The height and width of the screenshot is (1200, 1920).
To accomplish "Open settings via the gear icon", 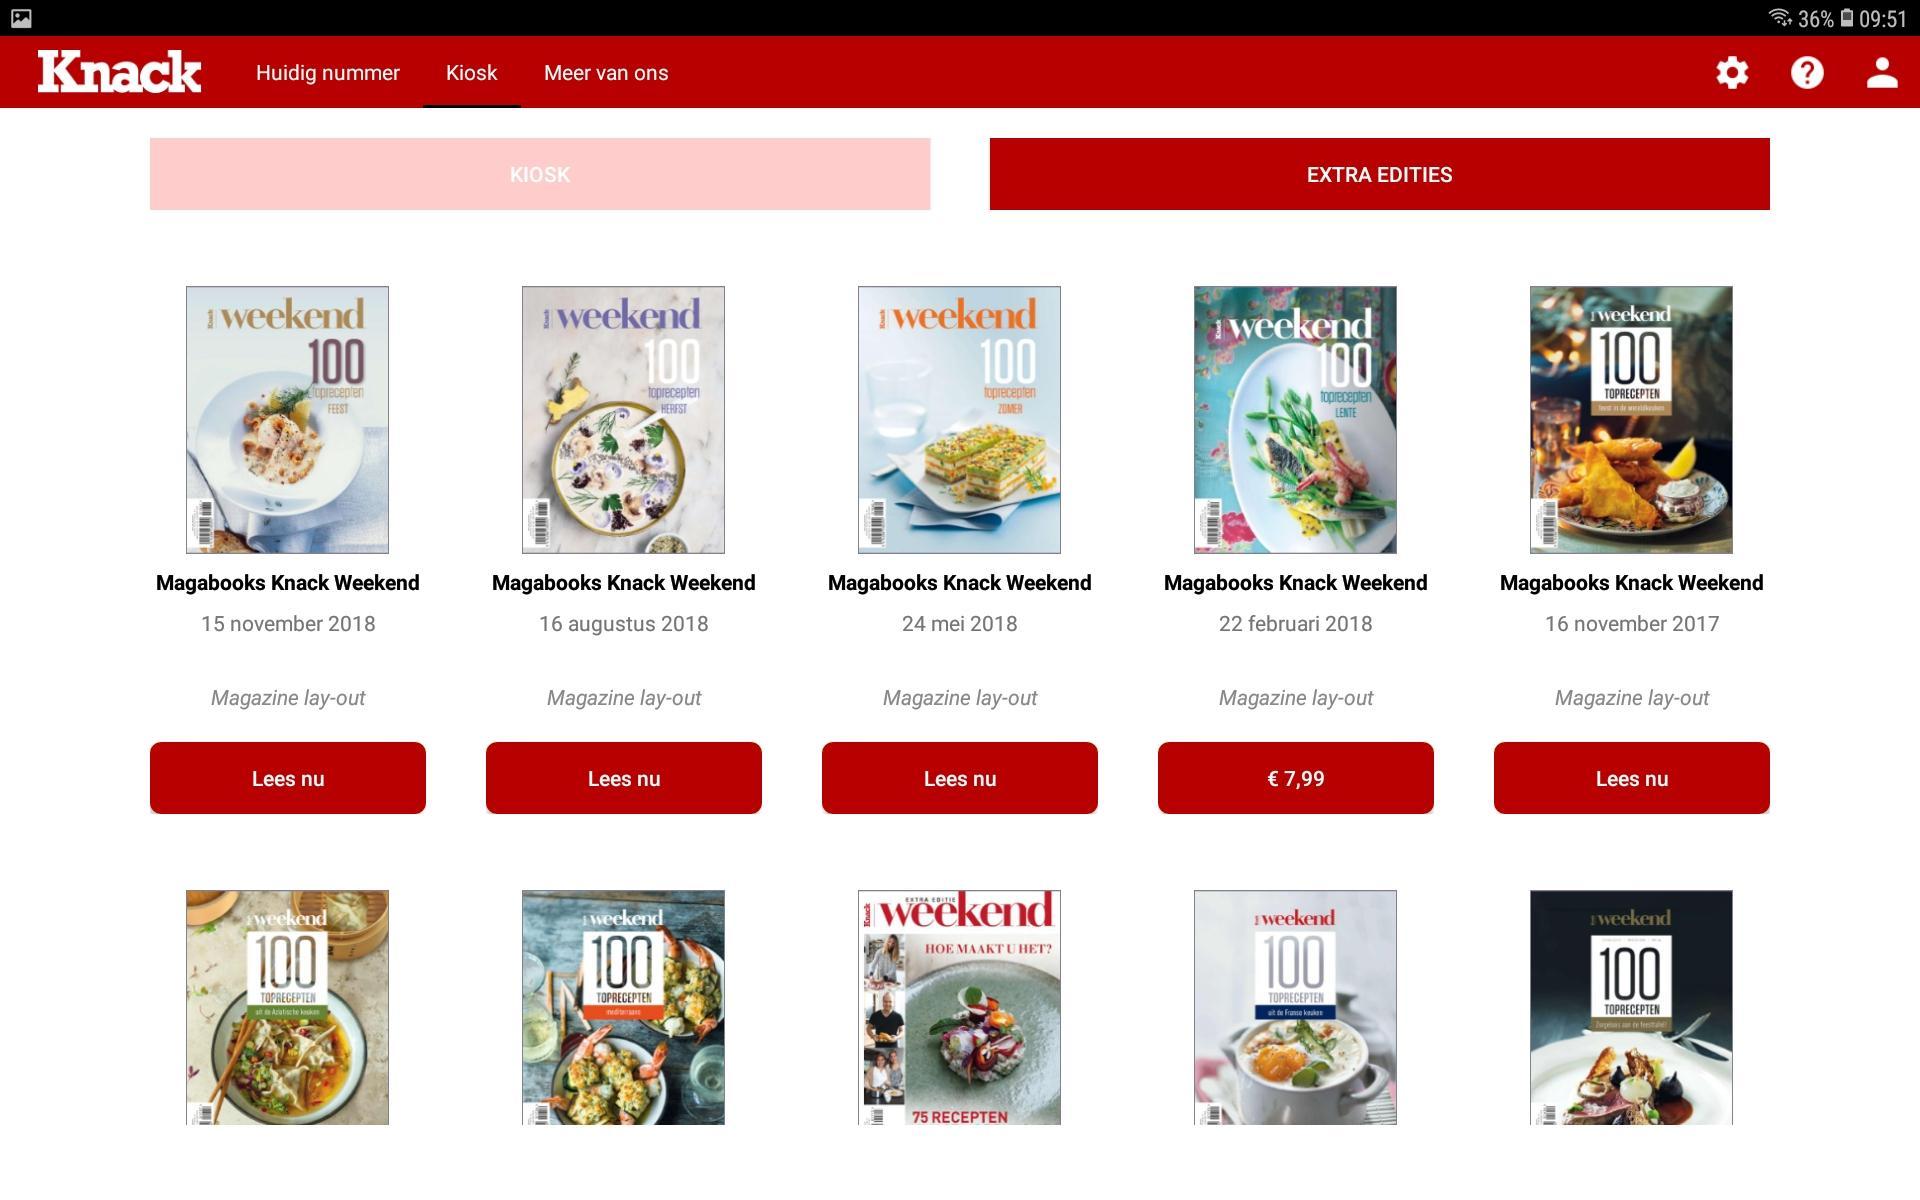I will [1732, 72].
